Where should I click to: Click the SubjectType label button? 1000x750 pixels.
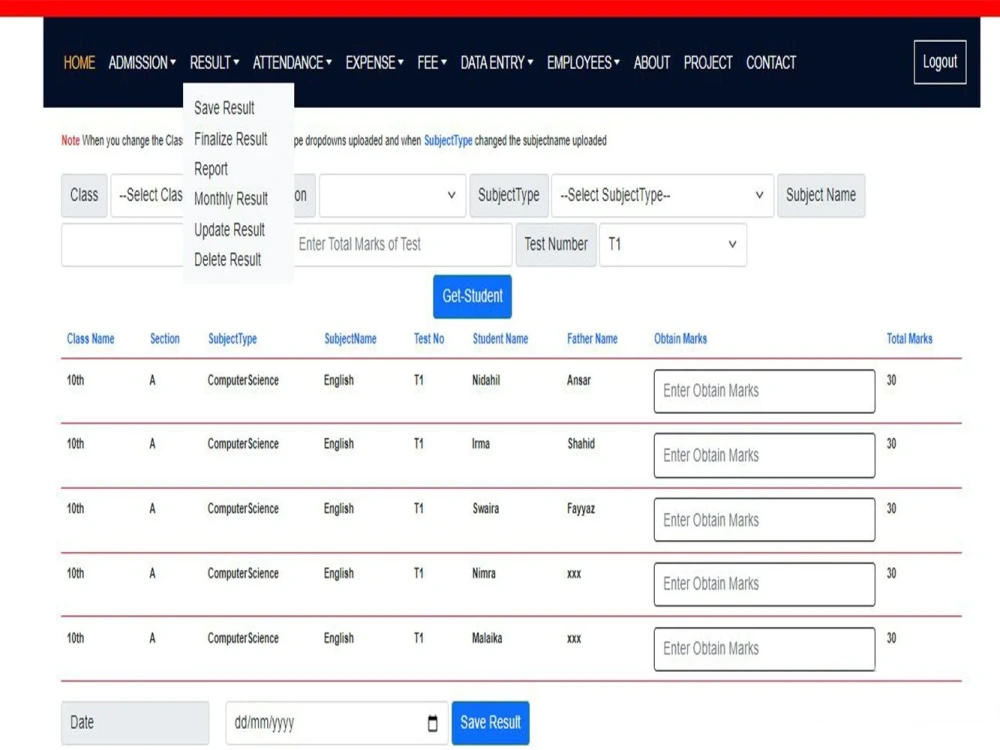(x=509, y=195)
